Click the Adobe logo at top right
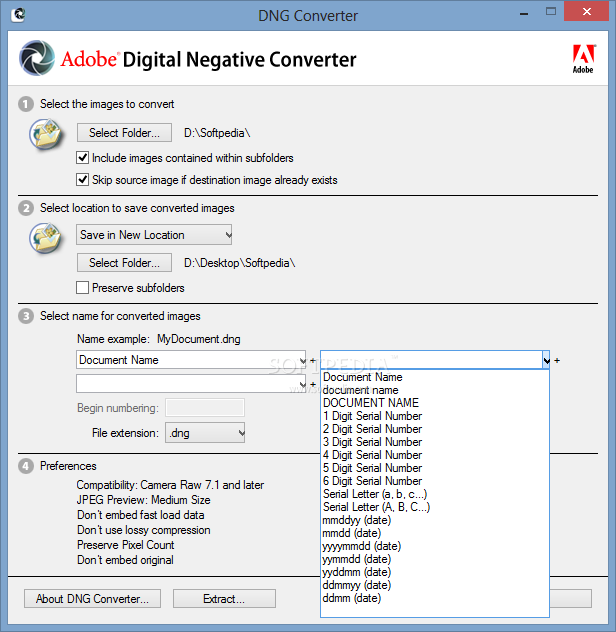 tap(583, 59)
